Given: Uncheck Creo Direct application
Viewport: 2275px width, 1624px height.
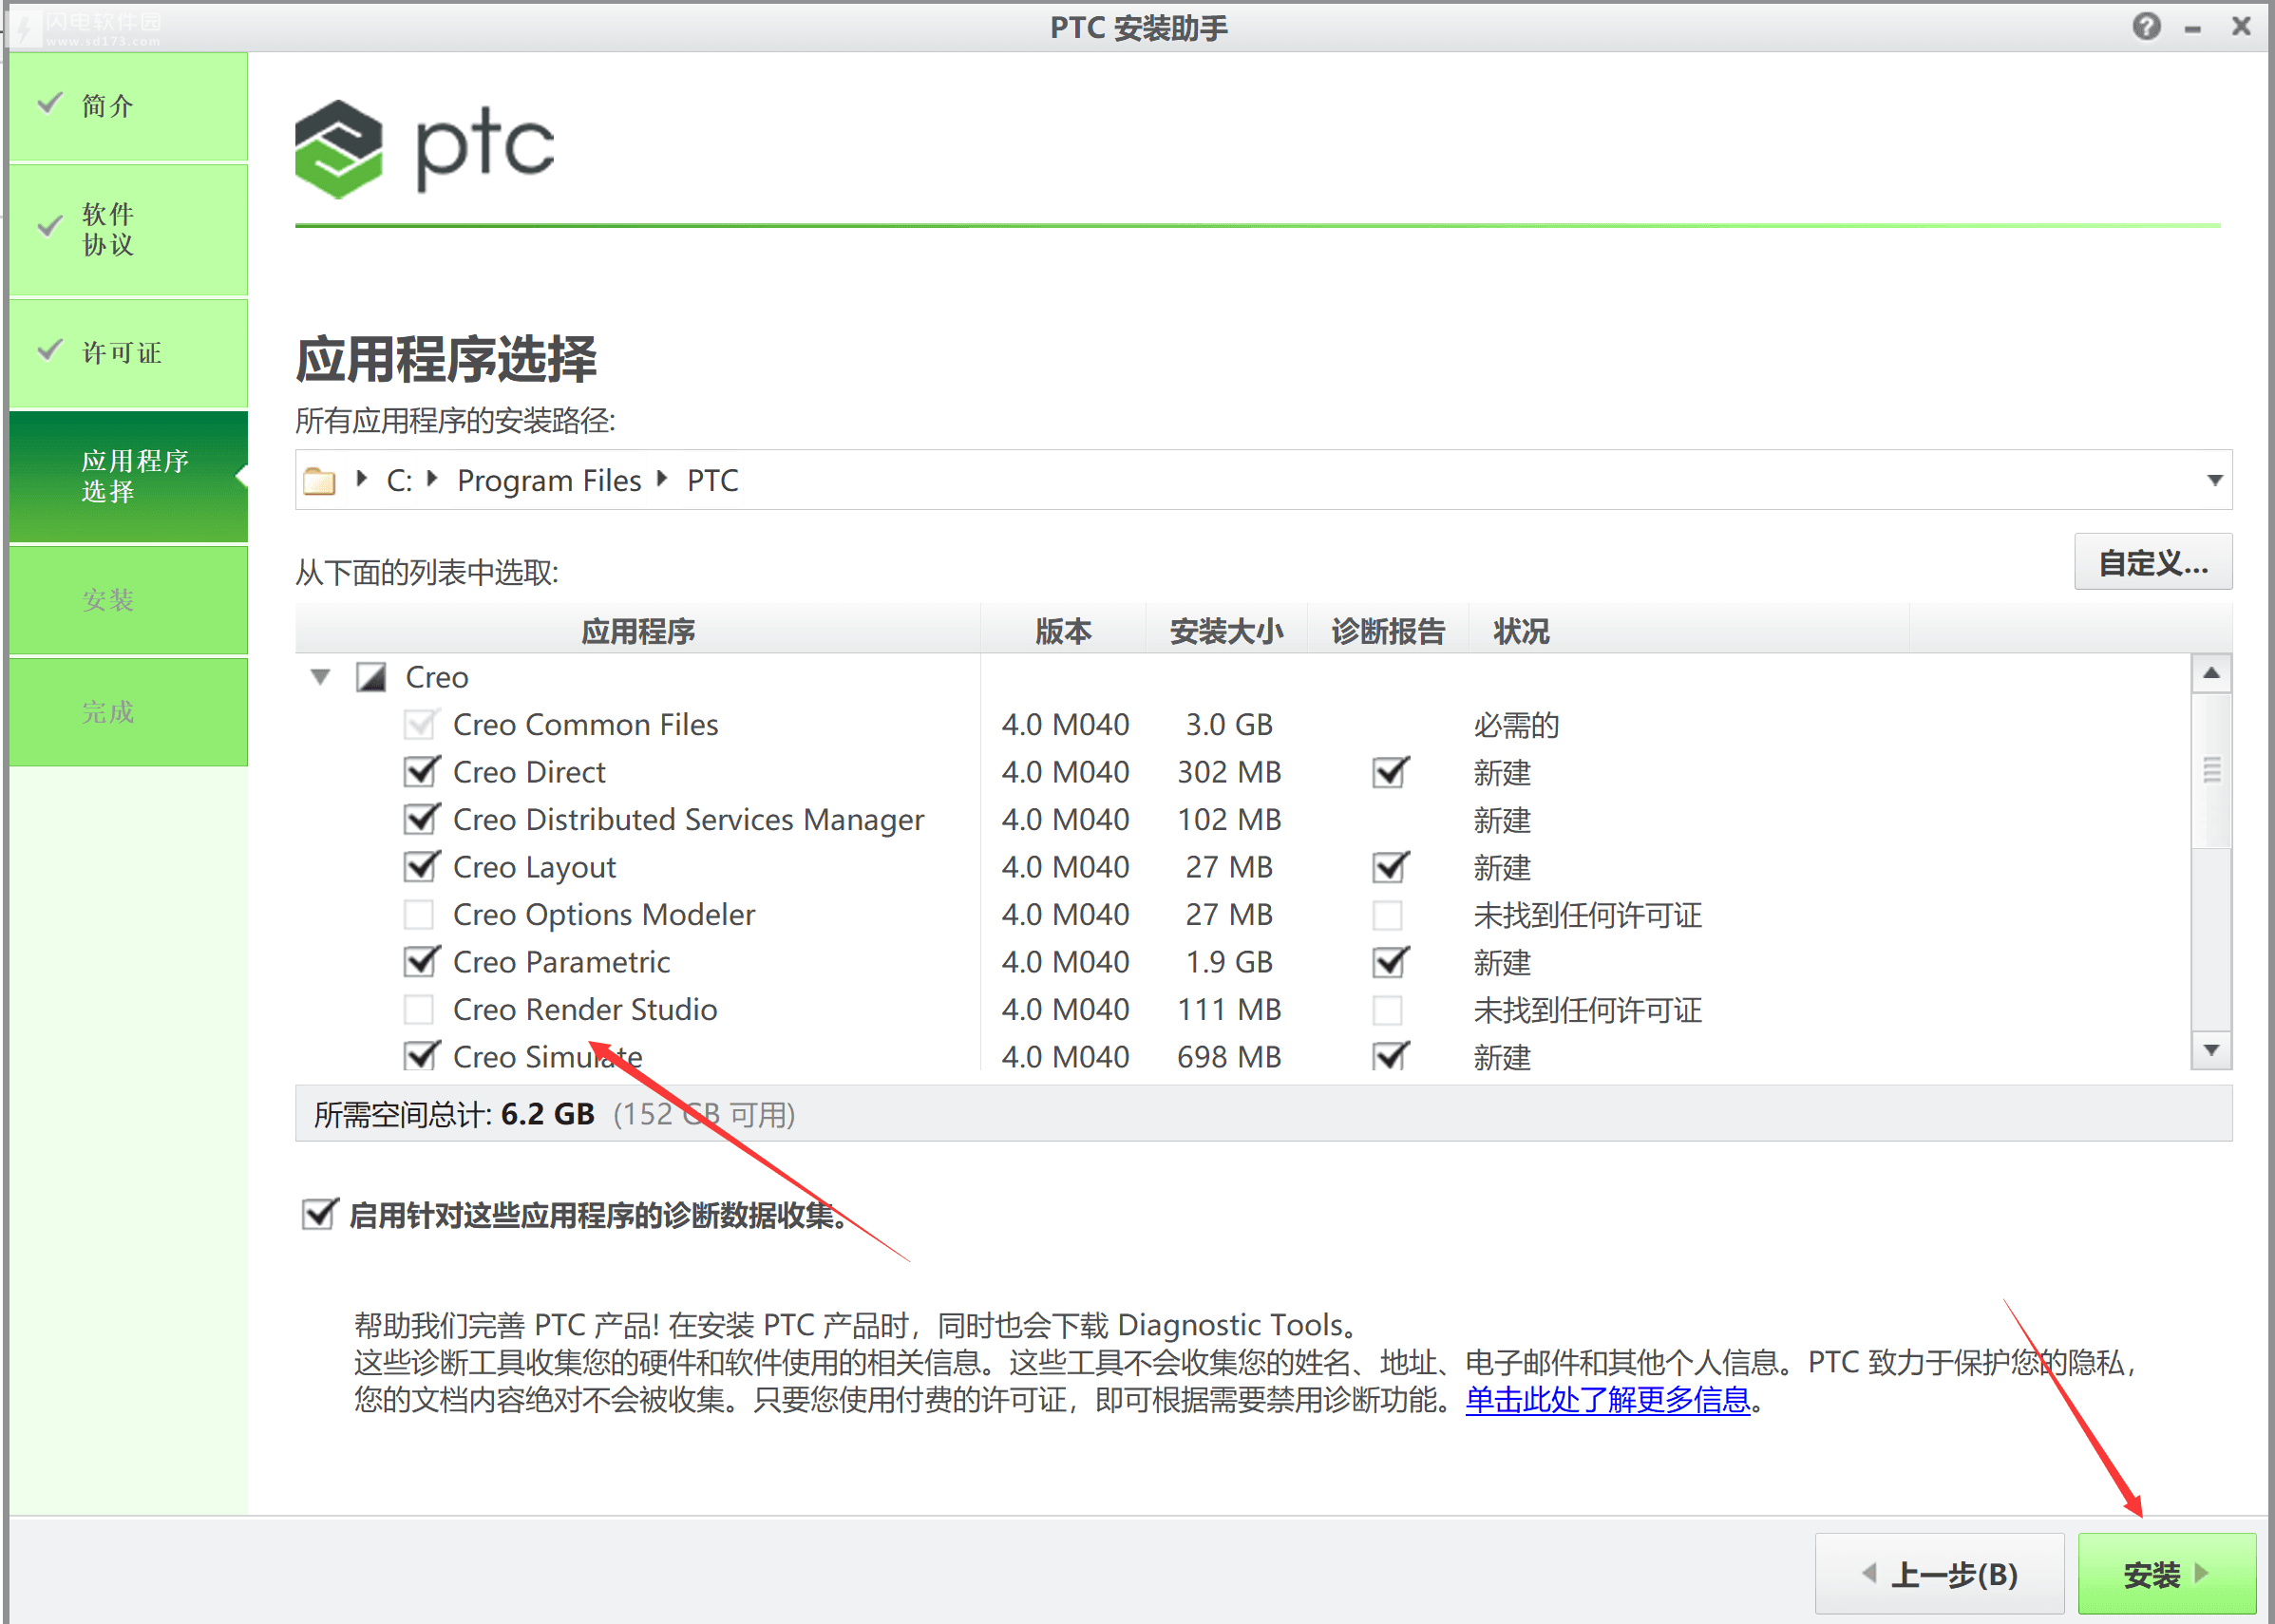Looking at the screenshot, I should click(419, 772).
